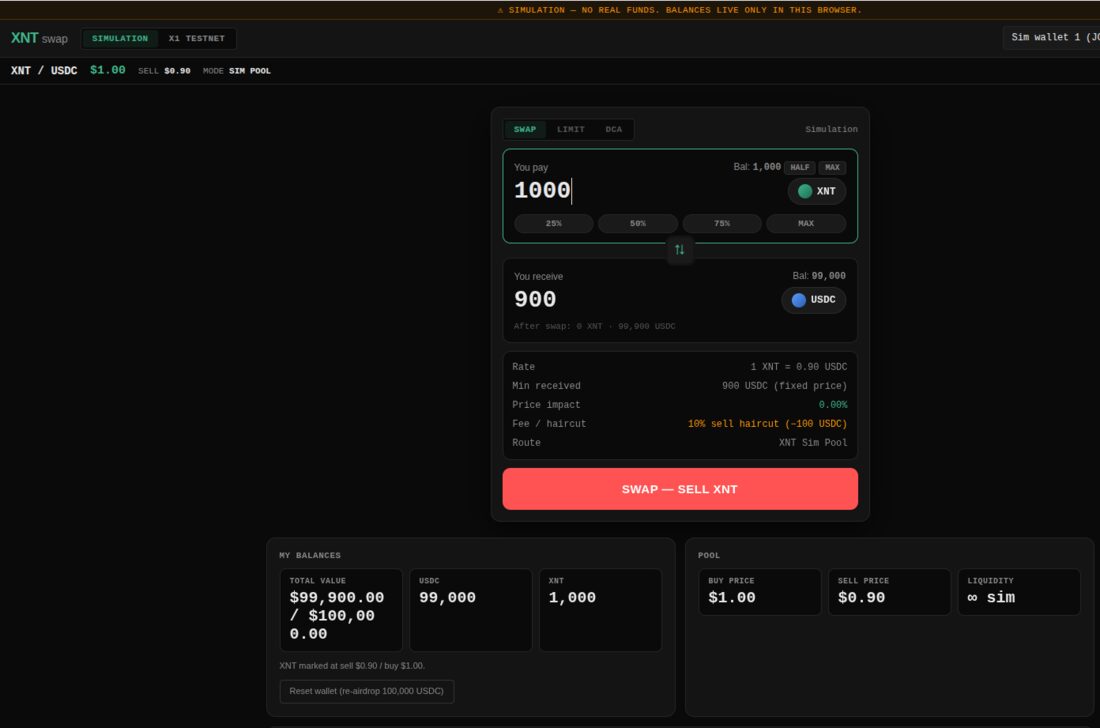1100x728 pixels.
Task: Click the Bal: 1,000 pay balance
Action: pyautogui.click(x=756, y=167)
